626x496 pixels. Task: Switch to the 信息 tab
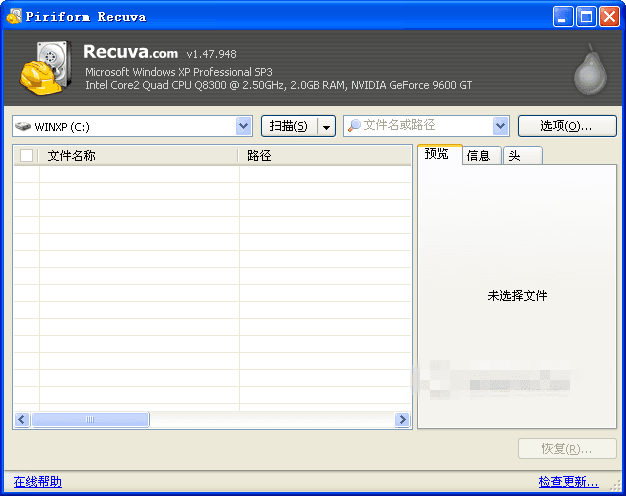[479, 156]
